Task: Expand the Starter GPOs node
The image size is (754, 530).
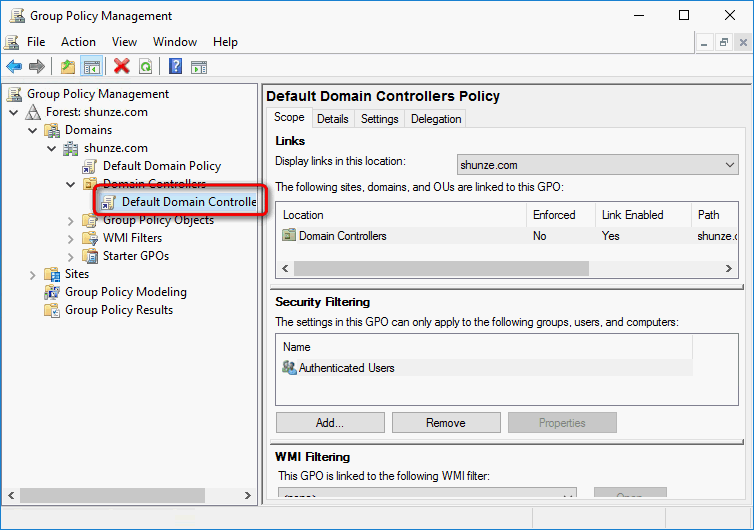Action: click(x=71, y=257)
